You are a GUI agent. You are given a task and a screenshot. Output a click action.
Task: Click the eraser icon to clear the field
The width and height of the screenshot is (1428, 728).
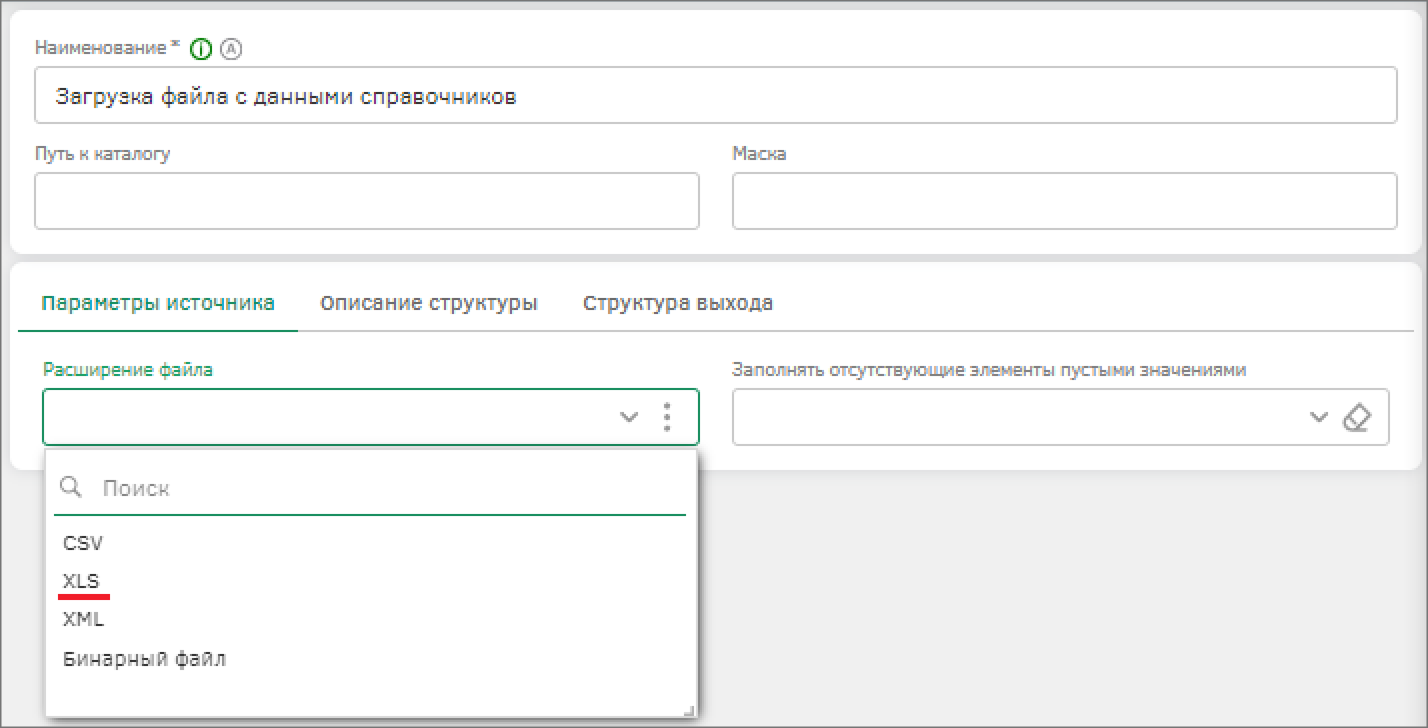click(1356, 417)
